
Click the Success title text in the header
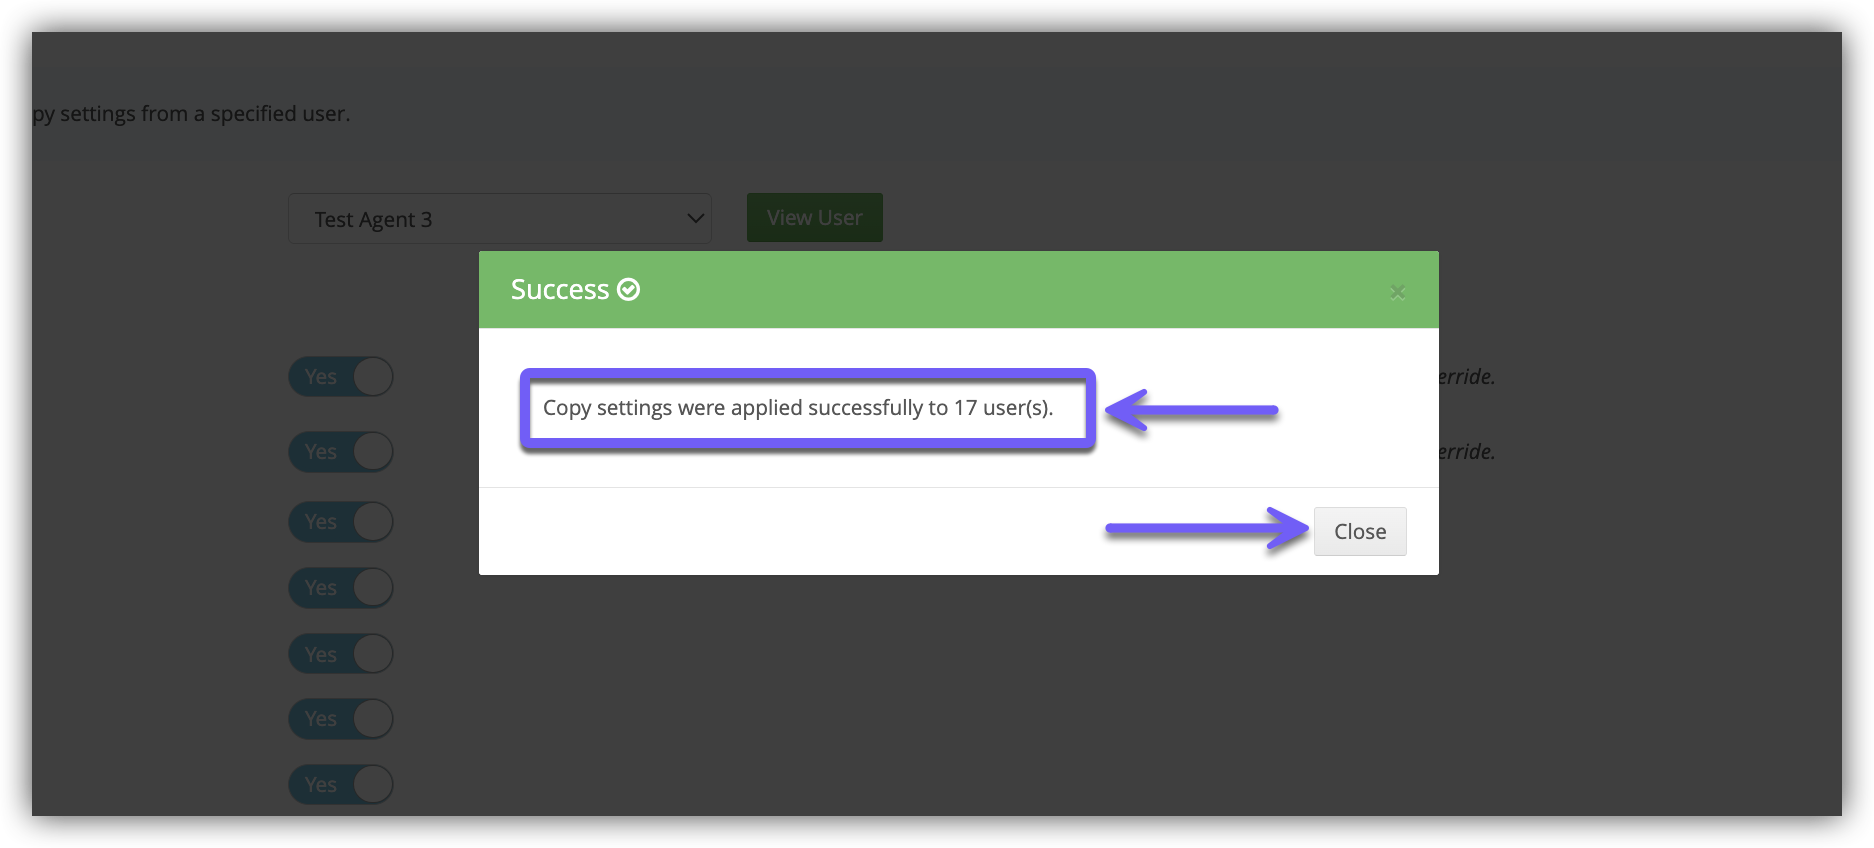[560, 289]
